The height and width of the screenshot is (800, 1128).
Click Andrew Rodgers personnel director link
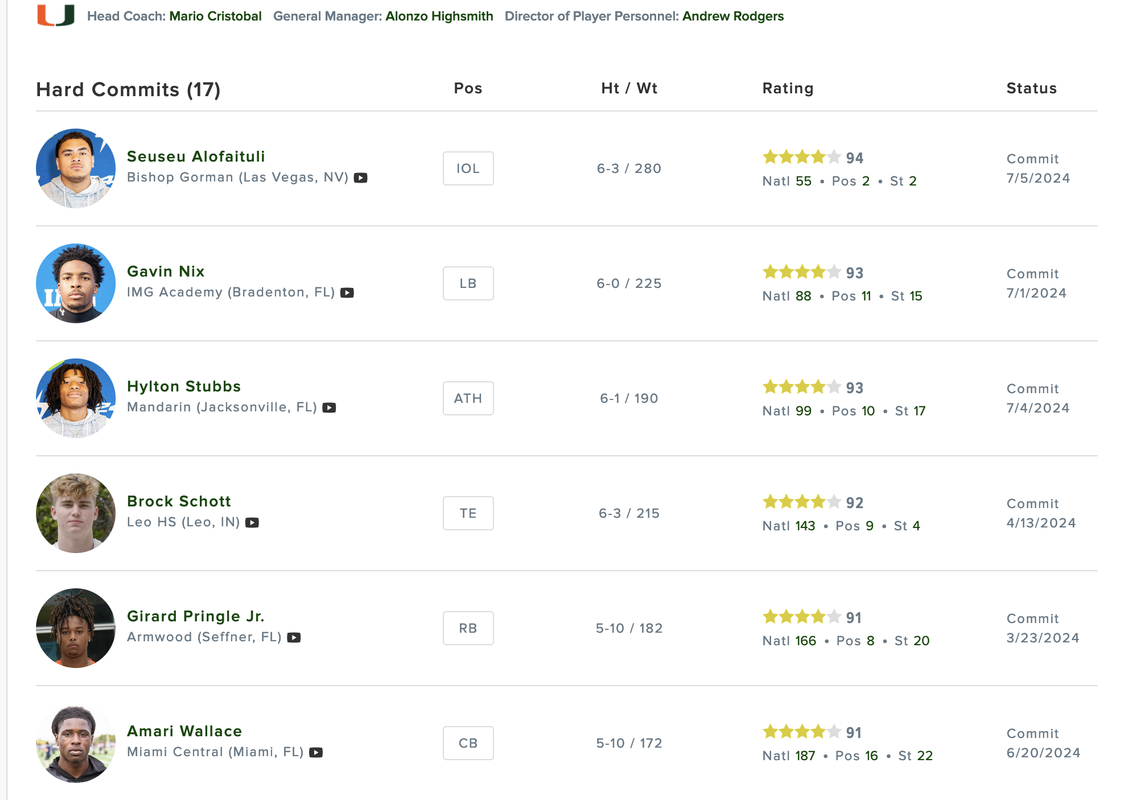pyautogui.click(x=733, y=16)
